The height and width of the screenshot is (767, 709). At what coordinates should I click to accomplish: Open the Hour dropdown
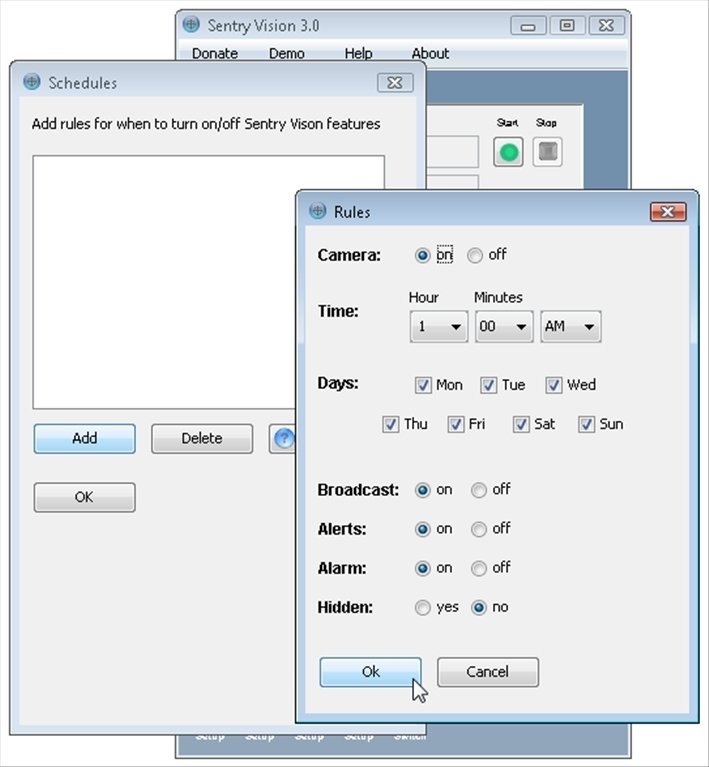pos(439,326)
